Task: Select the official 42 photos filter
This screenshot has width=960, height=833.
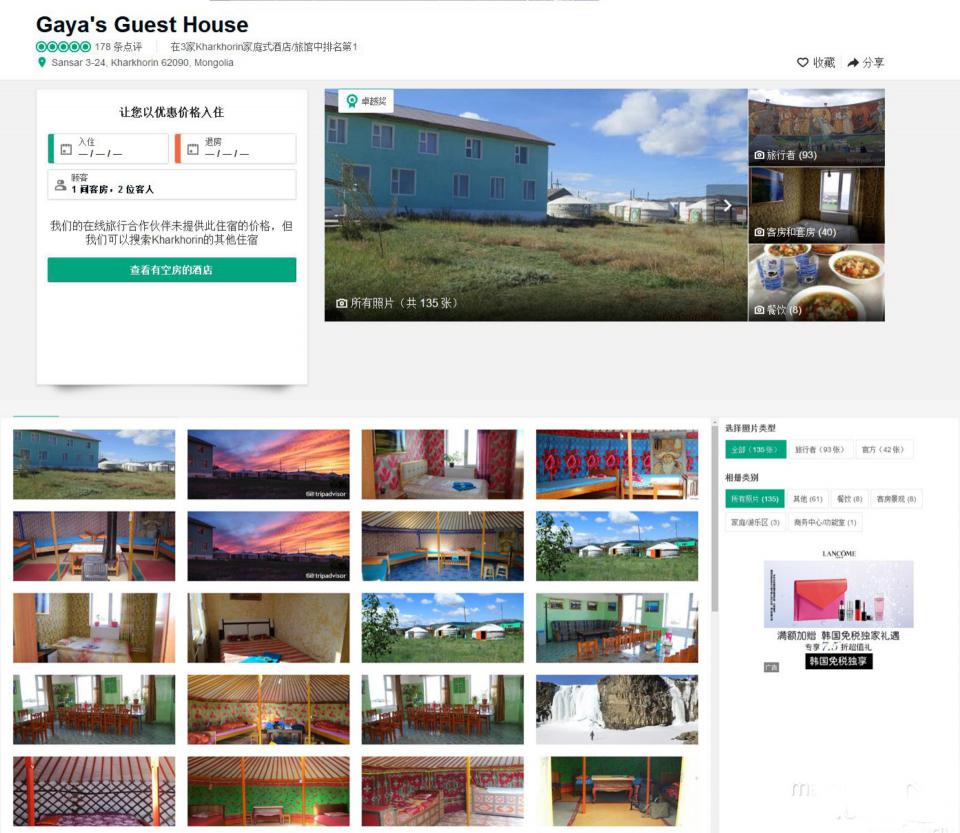Action: [883, 450]
